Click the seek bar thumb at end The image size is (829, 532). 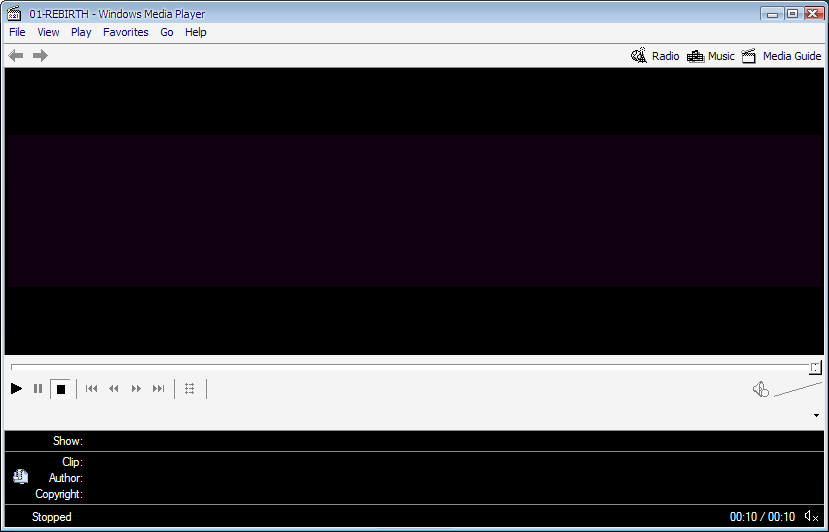(x=815, y=368)
